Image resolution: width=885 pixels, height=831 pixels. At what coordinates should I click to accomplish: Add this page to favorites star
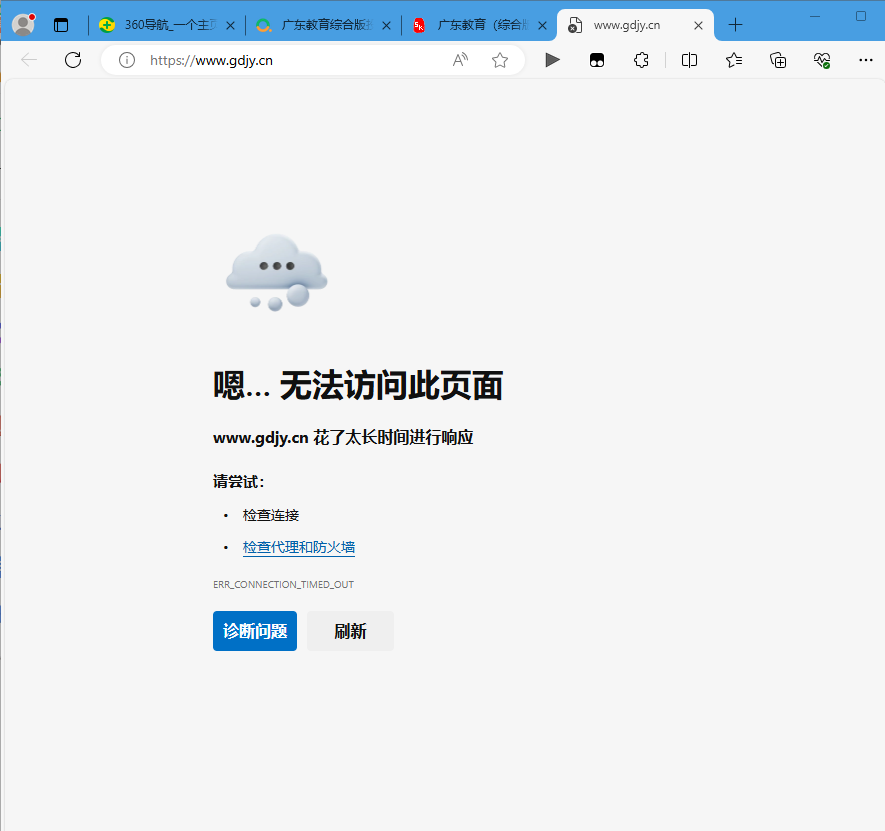[x=500, y=60]
